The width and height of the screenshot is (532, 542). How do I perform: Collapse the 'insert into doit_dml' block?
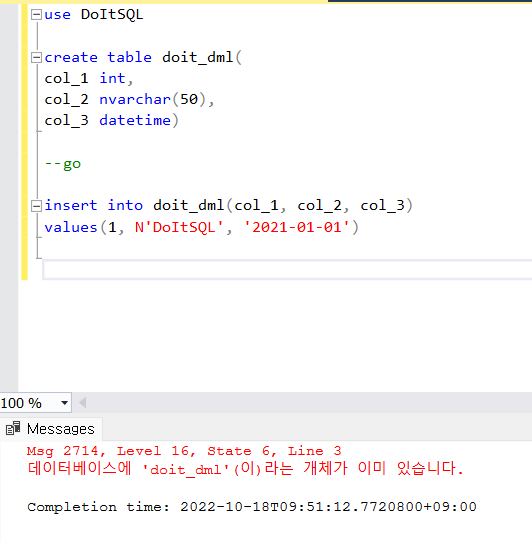pyautogui.click(x=36, y=206)
